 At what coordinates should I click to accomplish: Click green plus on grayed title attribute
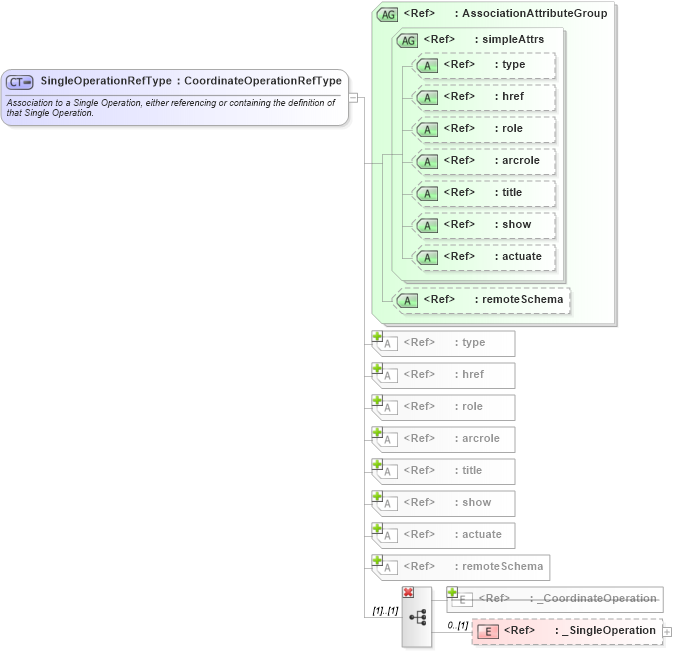pos(377,464)
